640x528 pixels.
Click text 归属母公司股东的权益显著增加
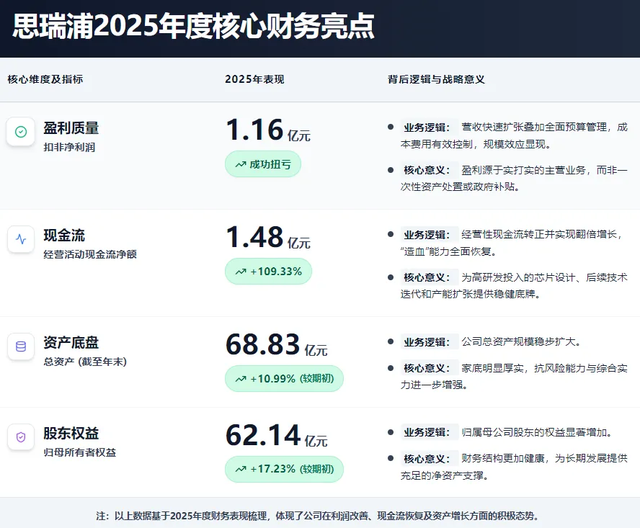click(x=534, y=432)
